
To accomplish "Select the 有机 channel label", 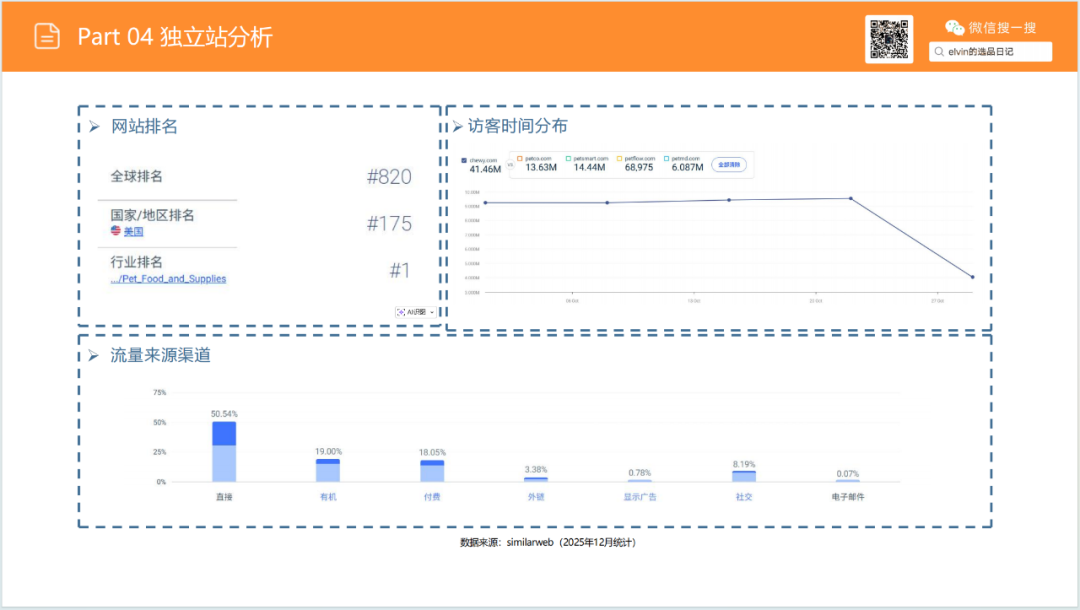I will 327,495.
